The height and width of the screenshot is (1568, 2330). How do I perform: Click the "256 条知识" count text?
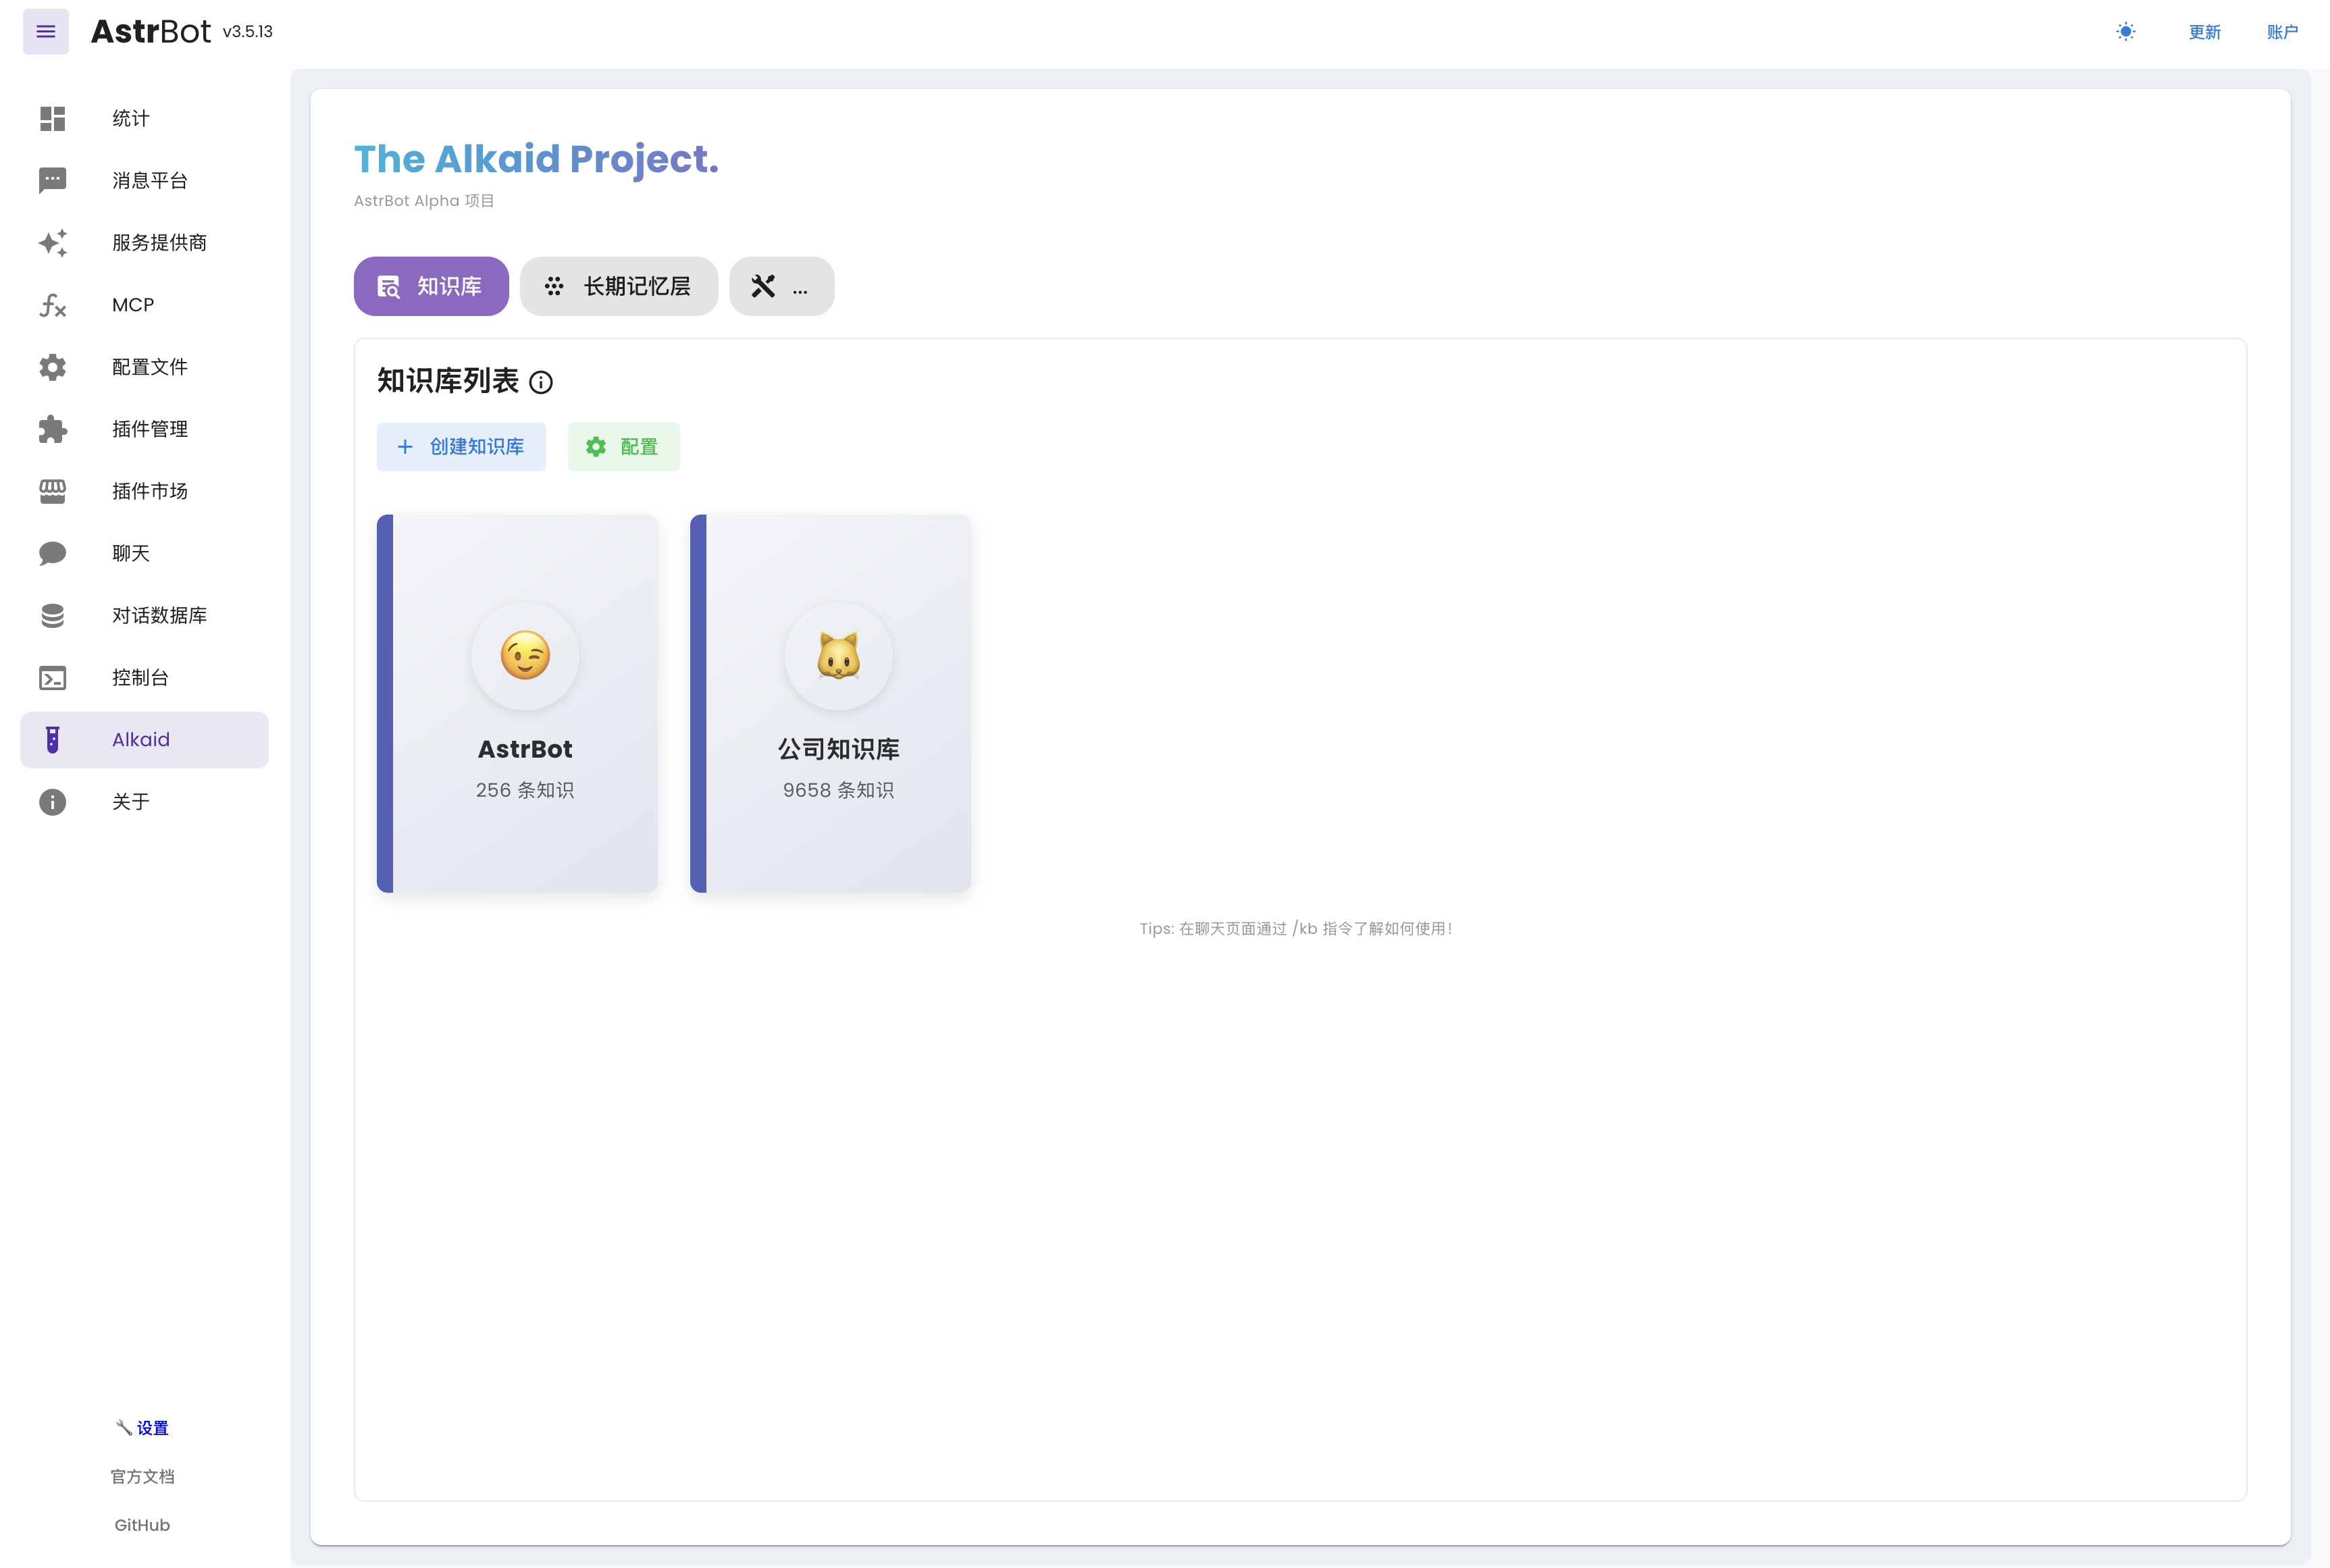point(525,790)
